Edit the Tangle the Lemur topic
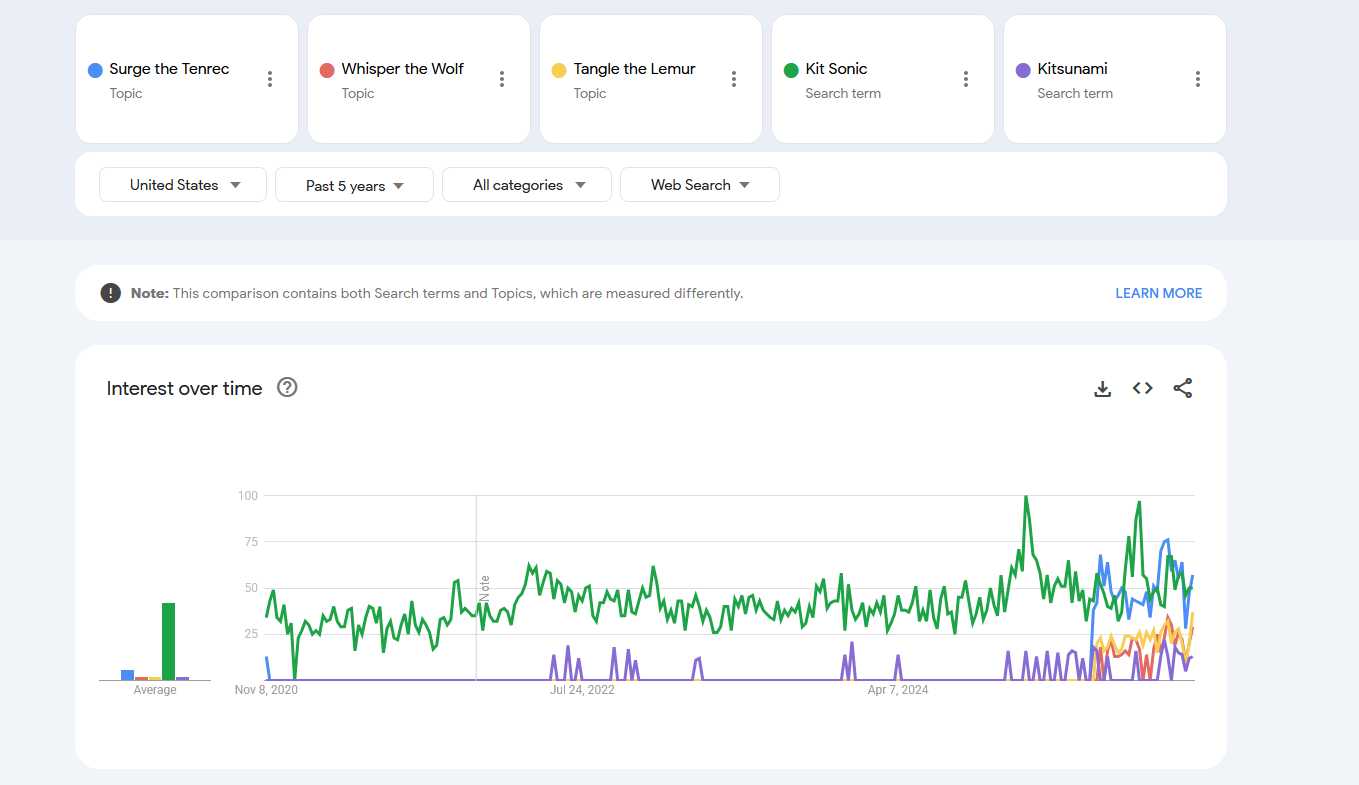1359x785 pixels. tap(634, 69)
